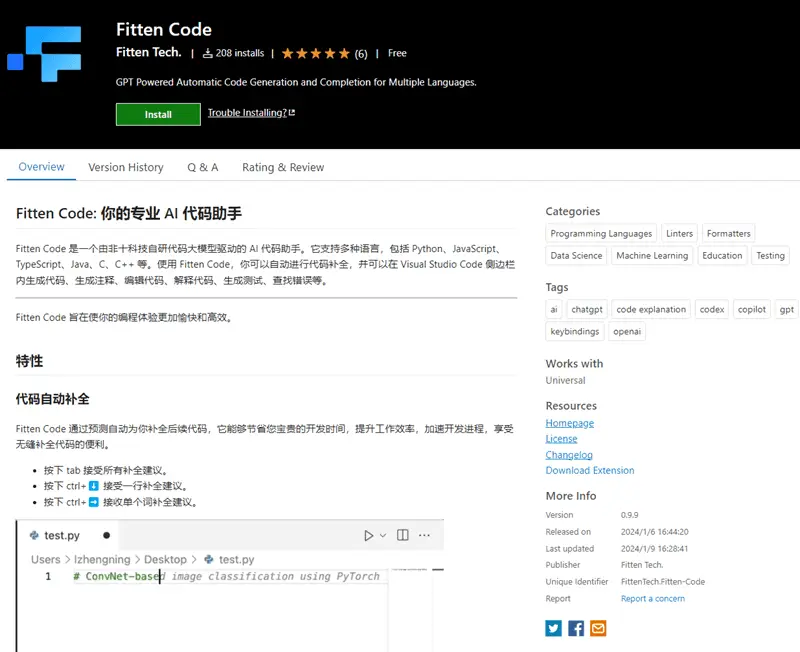
Task: Share the extension on Twitter
Action: 553,628
